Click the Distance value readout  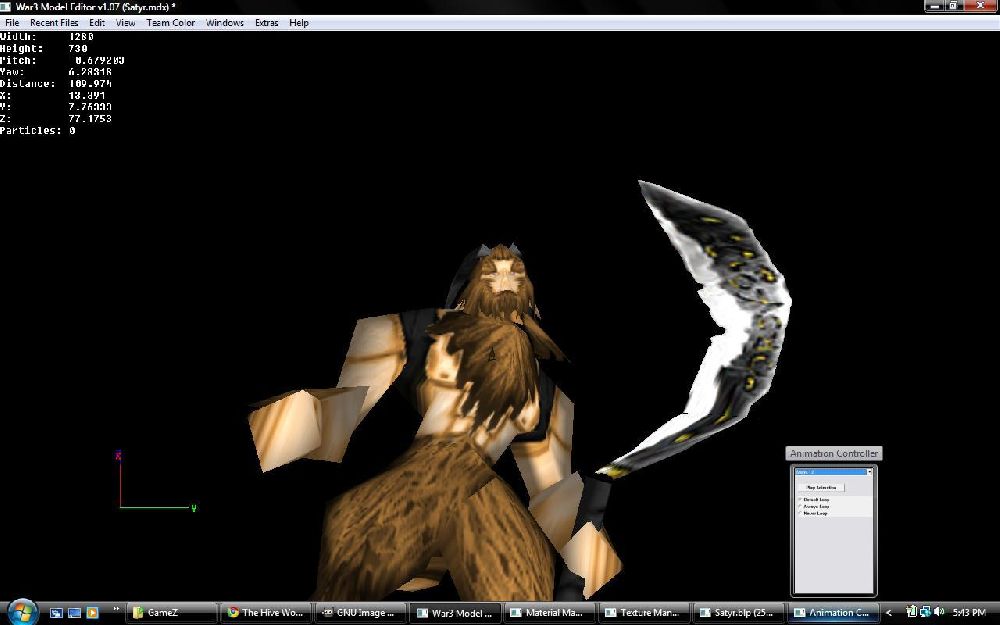tap(90, 84)
